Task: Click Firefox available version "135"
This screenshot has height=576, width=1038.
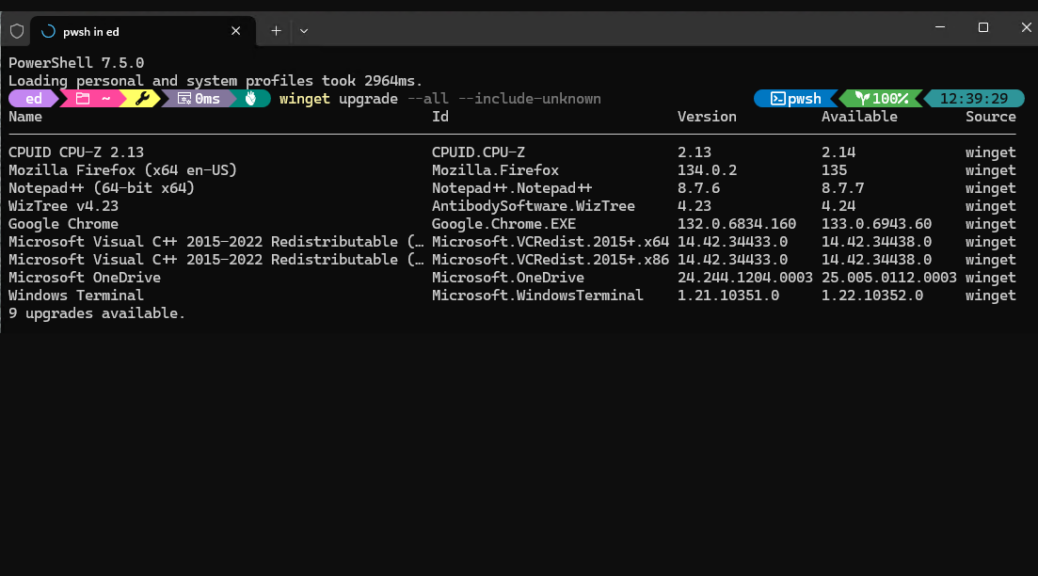Action: pos(834,170)
